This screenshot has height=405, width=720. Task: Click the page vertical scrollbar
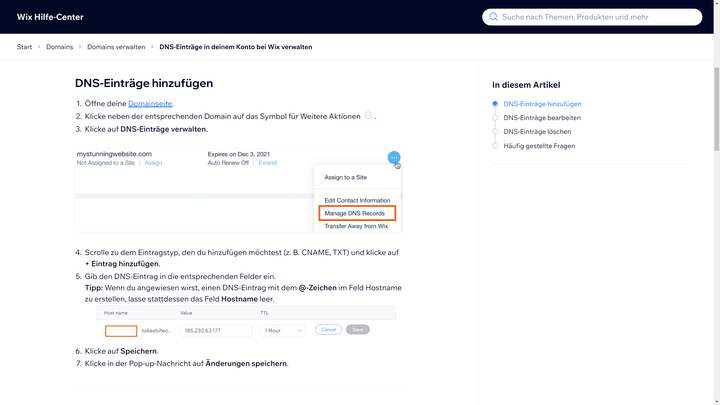(716, 109)
